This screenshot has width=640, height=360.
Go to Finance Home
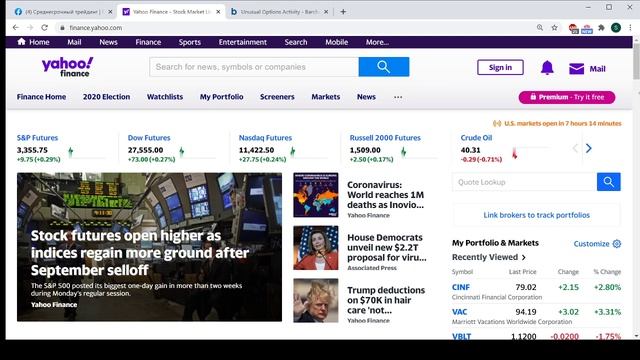tap(41, 97)
